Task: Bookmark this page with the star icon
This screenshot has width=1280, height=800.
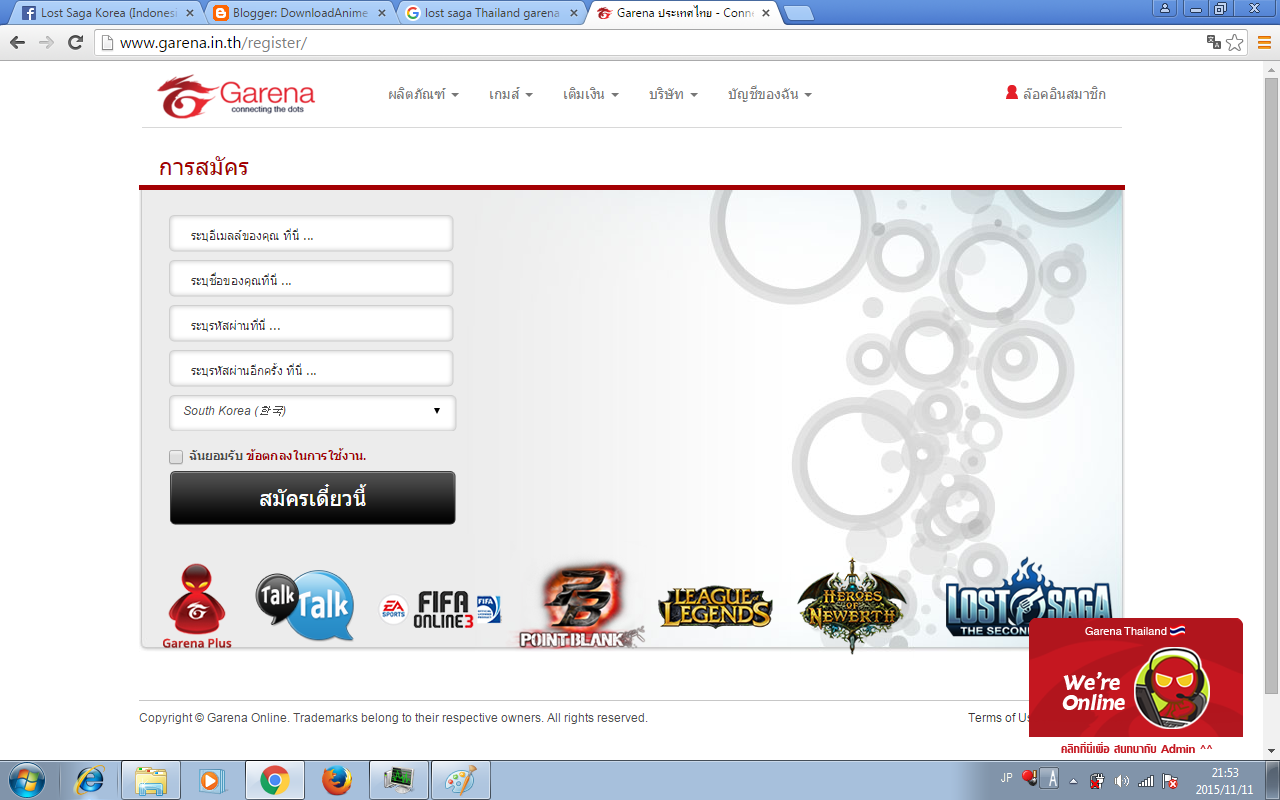Action: click(x=1235, y=42)
